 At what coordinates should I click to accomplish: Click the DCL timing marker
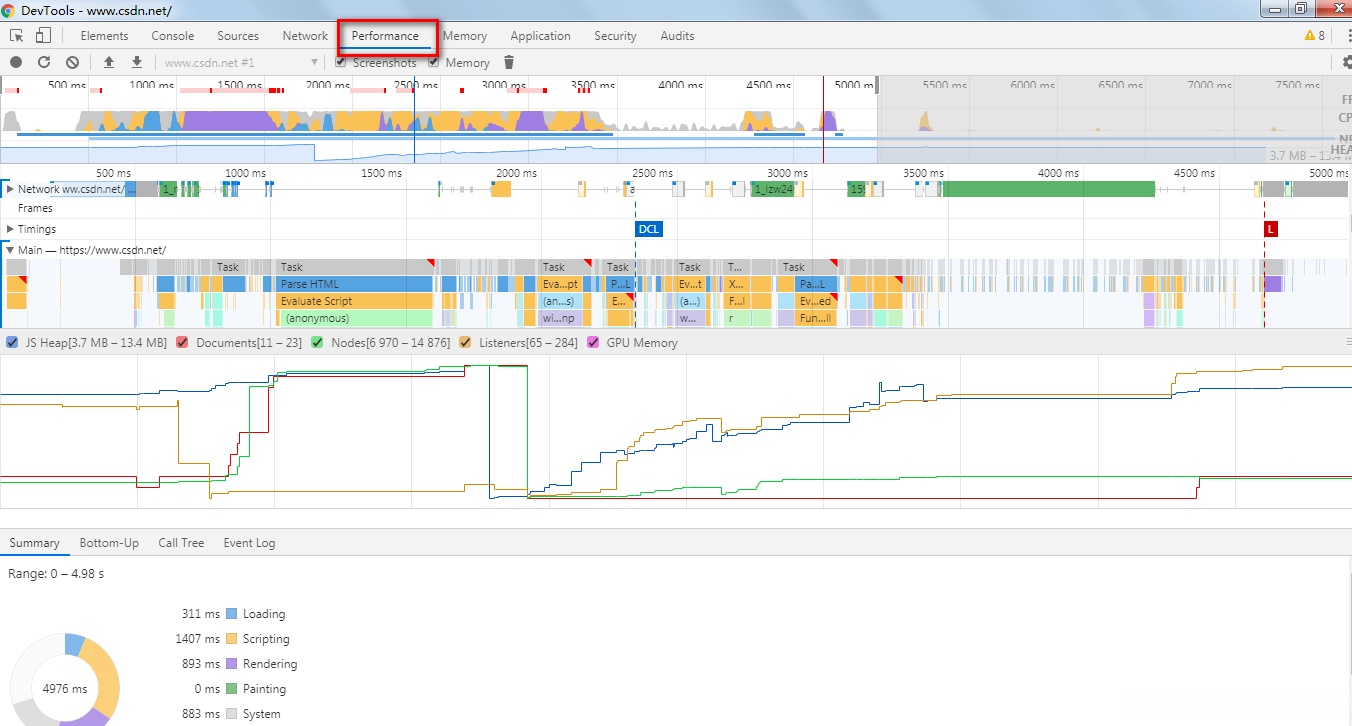(649, 229)
